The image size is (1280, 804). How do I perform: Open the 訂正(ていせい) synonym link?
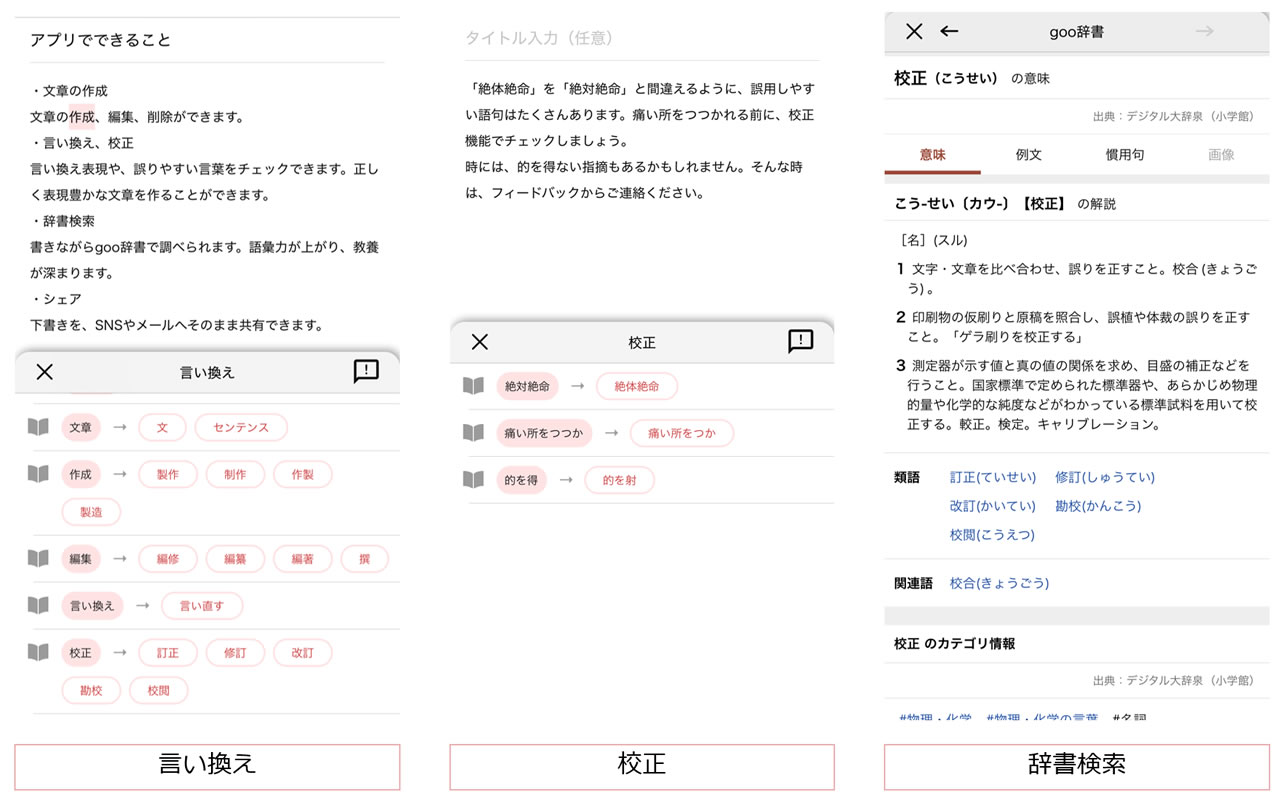point(992,477)
